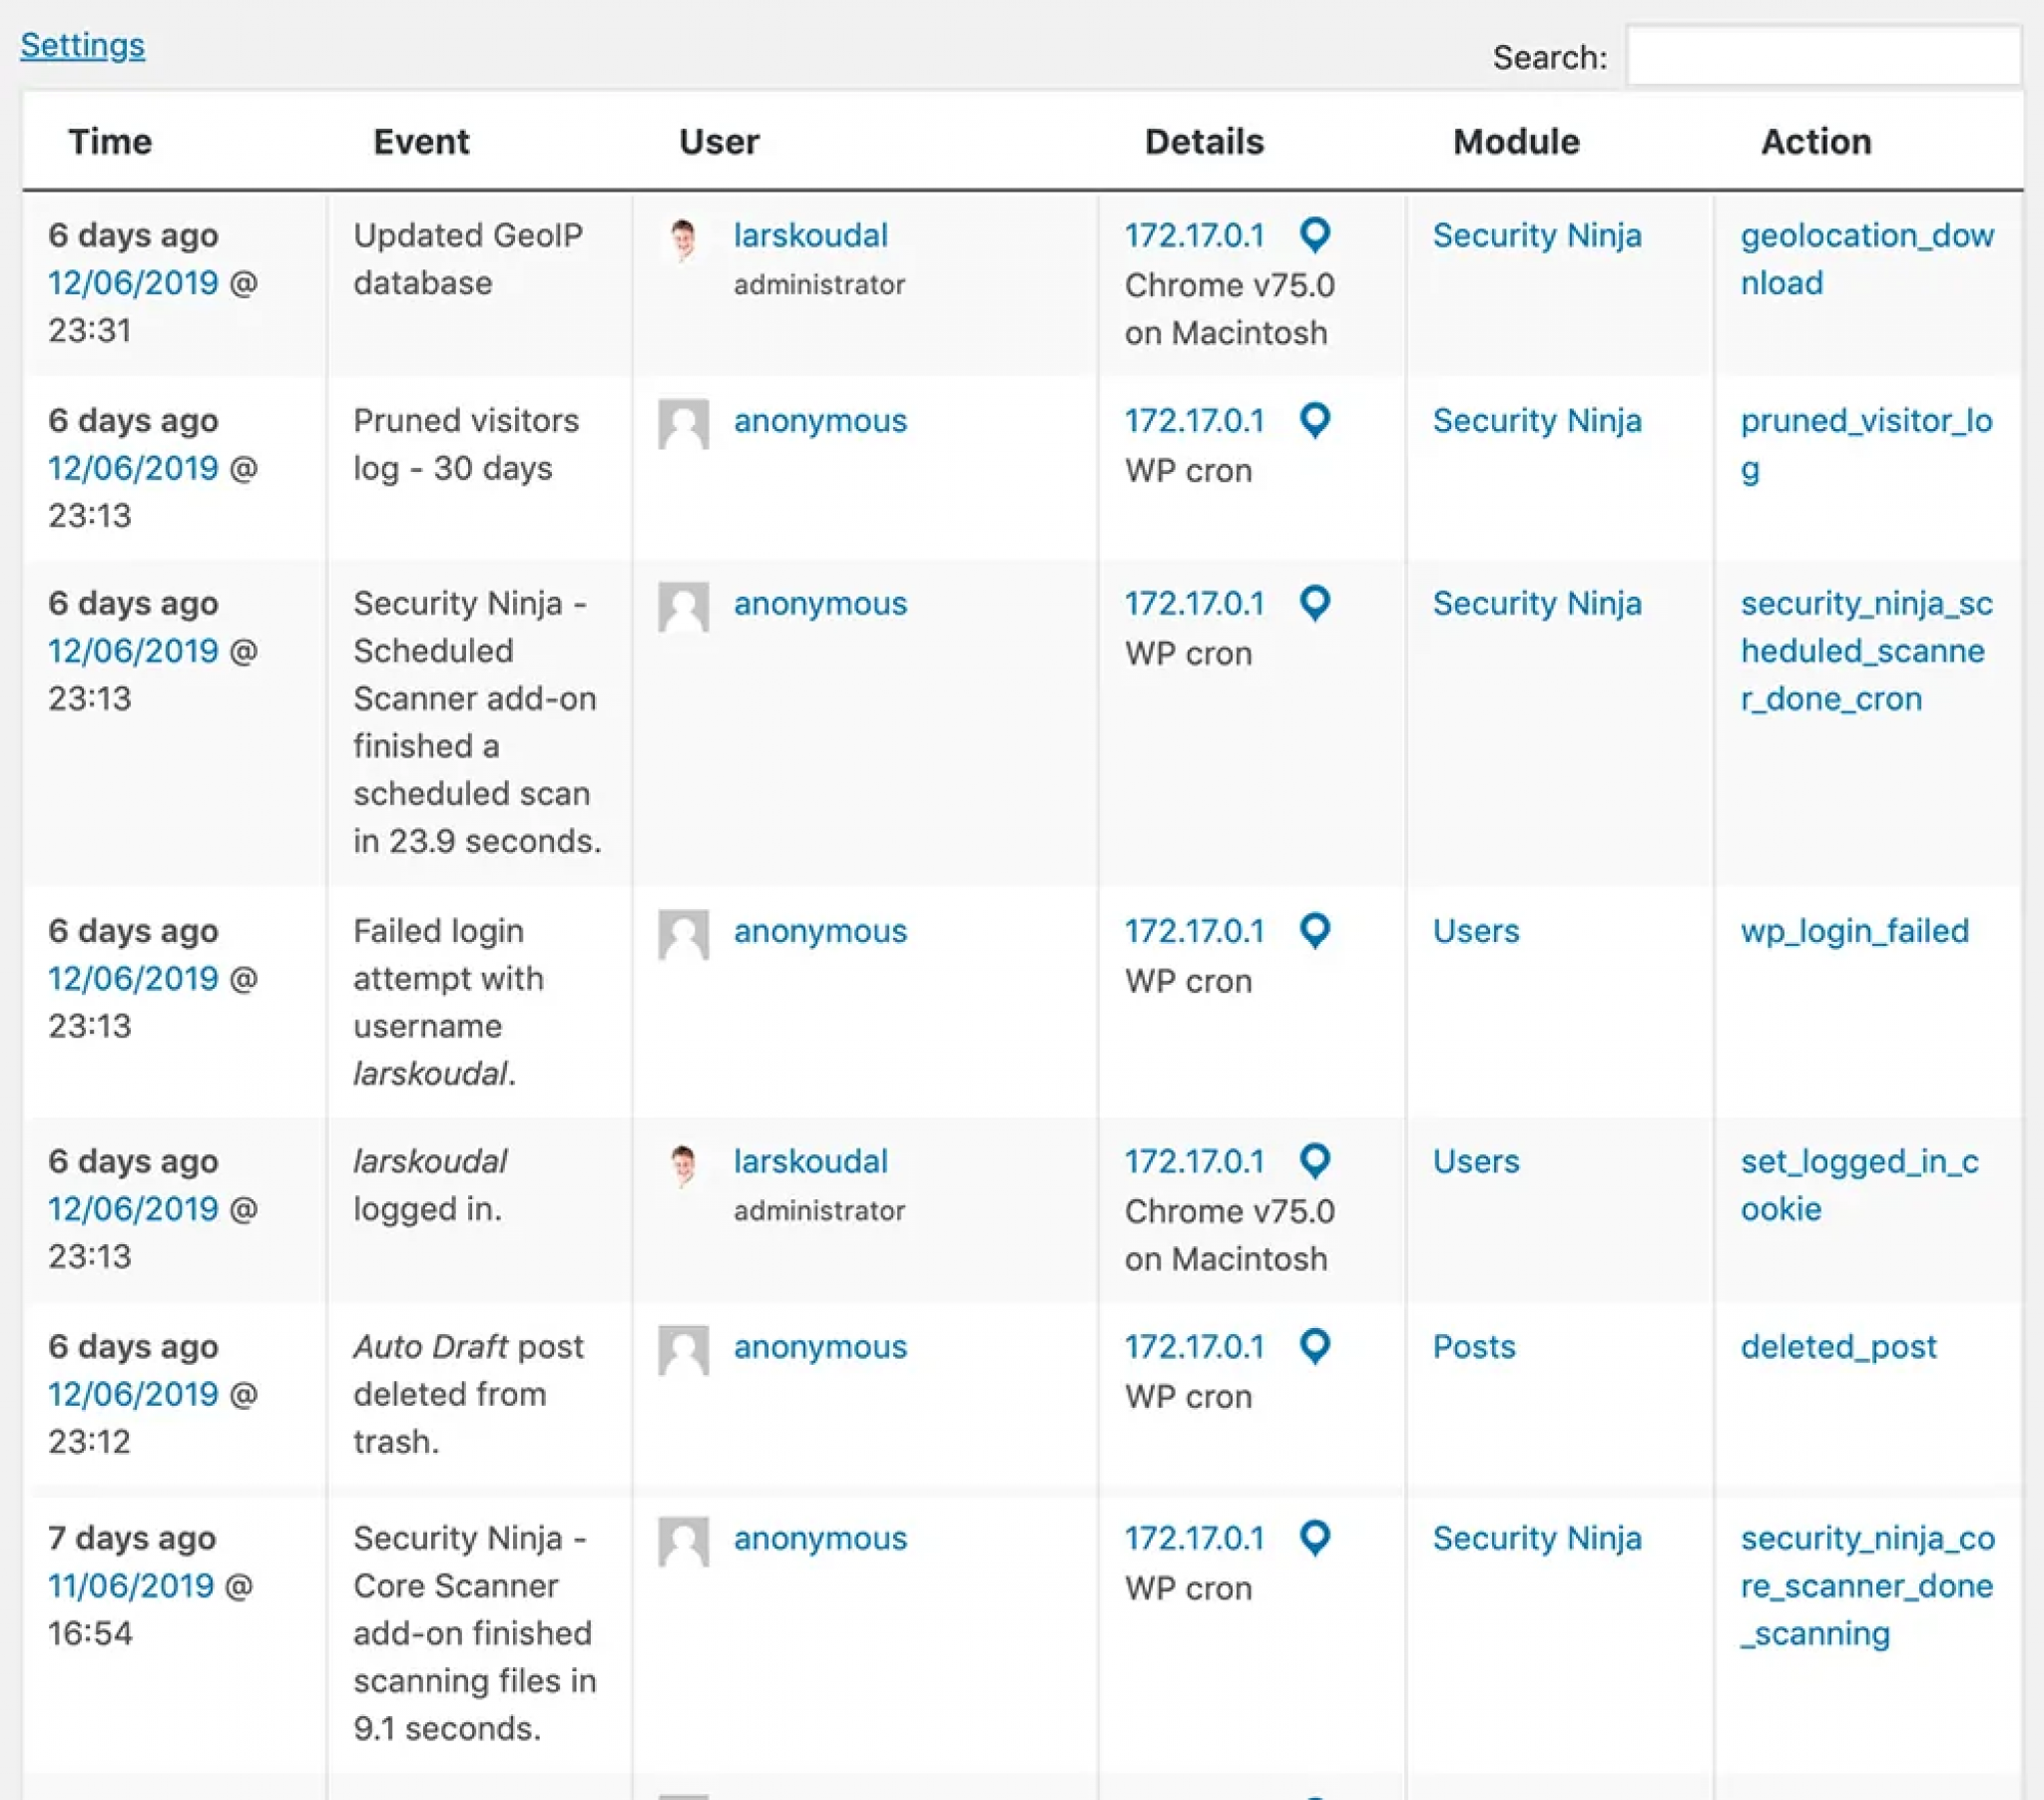Sort by the Event column header
2044x1800 pixels.
click(x=421, y=142)
